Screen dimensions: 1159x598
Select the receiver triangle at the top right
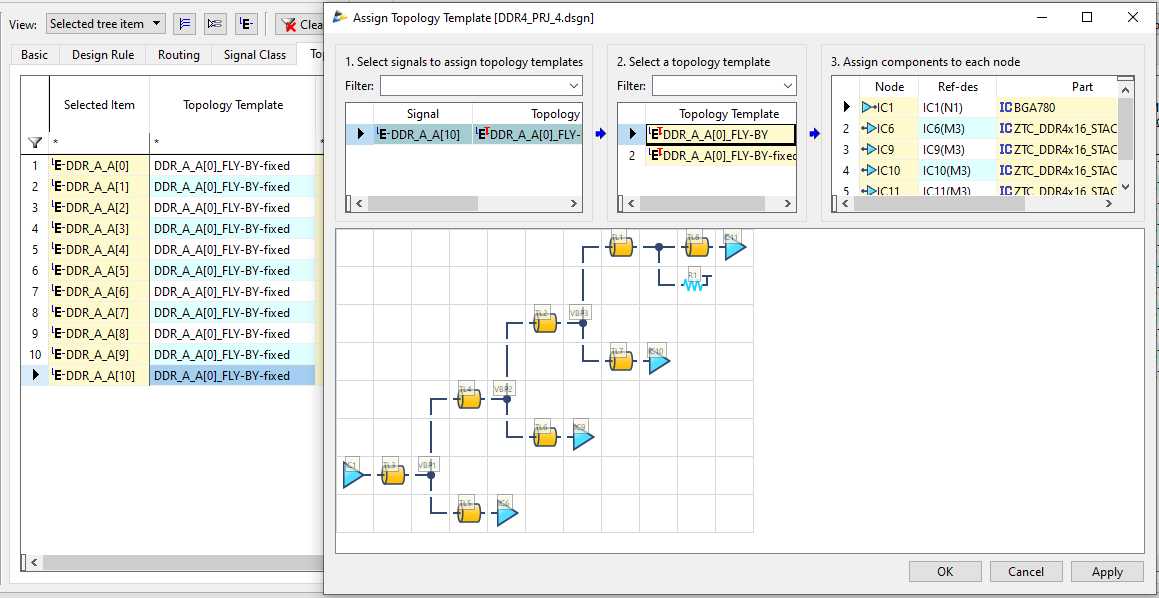click(x=735, y=249)
